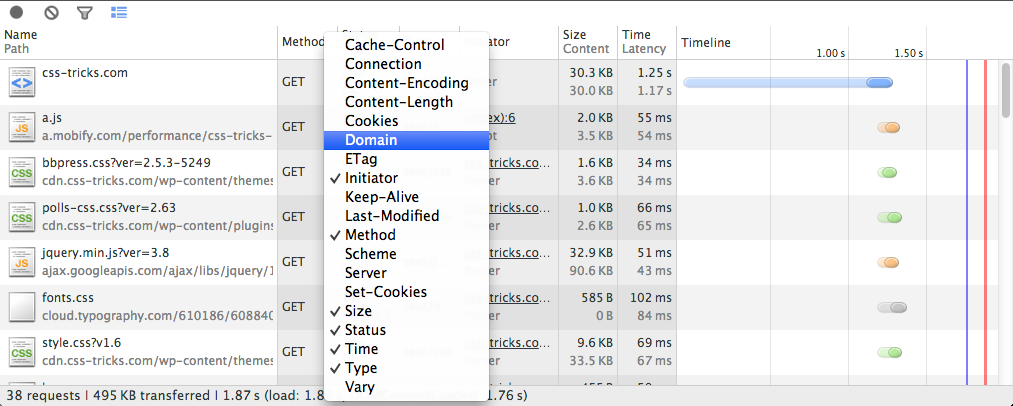
Task: Click the Timeline column header
Action: click(706, 42)
